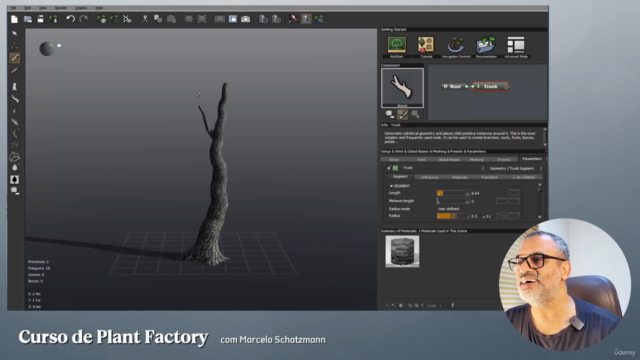Click the sphere light indicator in viewport
Viewport: 640px width, 360px height.
coord(47,49)
